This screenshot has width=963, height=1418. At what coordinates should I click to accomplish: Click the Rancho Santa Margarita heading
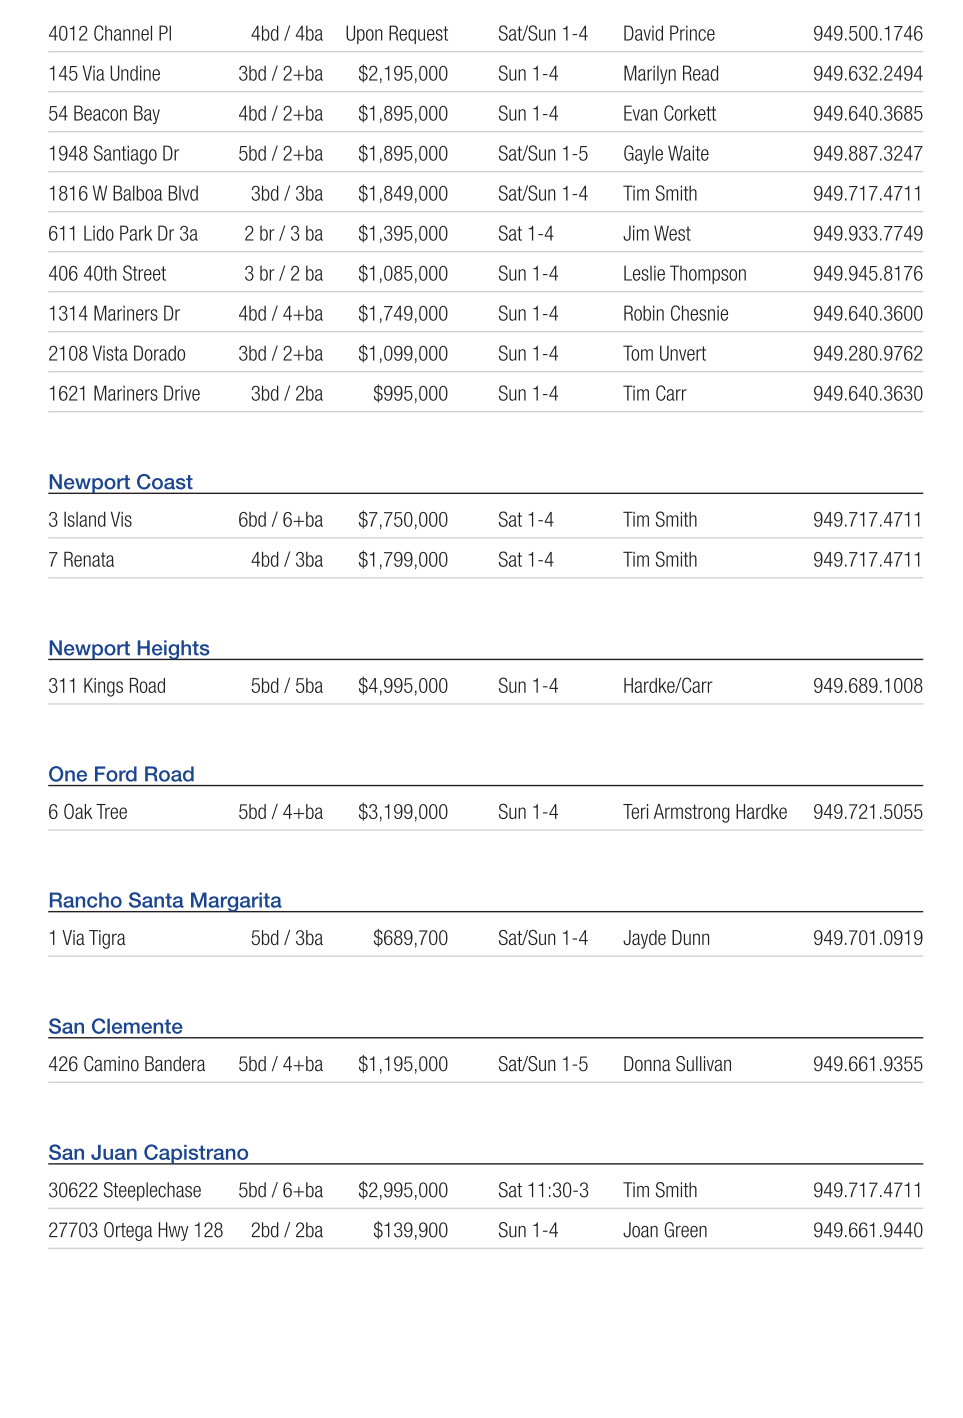coord(165,900)
